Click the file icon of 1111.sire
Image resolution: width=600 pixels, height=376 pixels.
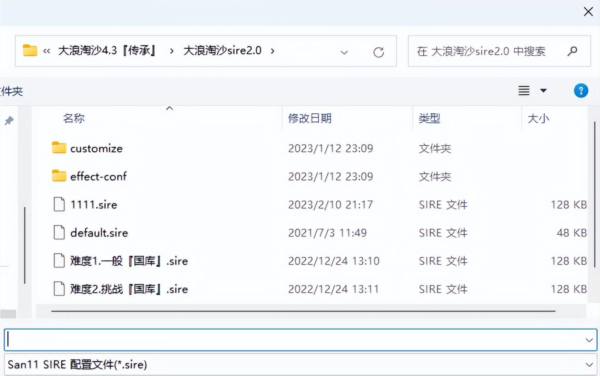click(x=59, y=204)
